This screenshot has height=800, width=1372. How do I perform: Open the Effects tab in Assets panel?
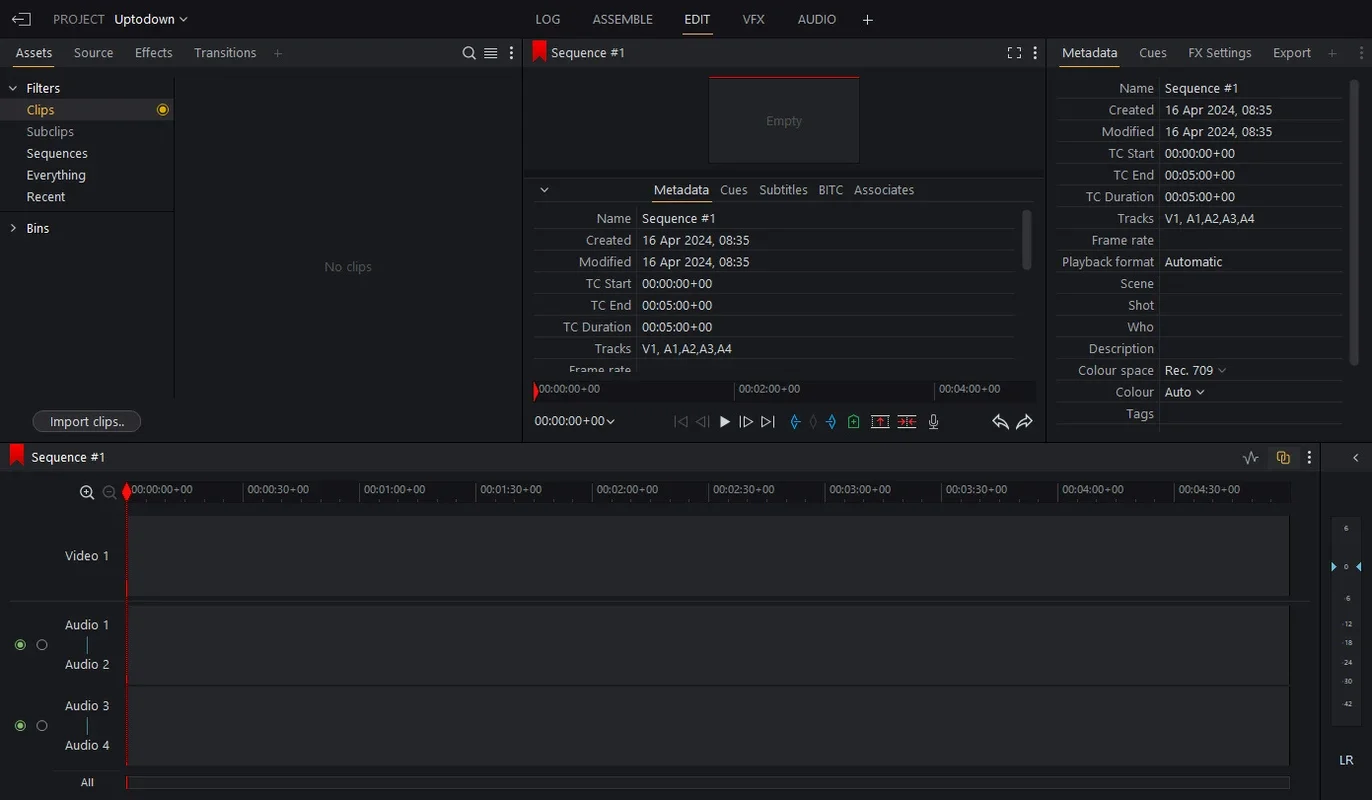154,53
